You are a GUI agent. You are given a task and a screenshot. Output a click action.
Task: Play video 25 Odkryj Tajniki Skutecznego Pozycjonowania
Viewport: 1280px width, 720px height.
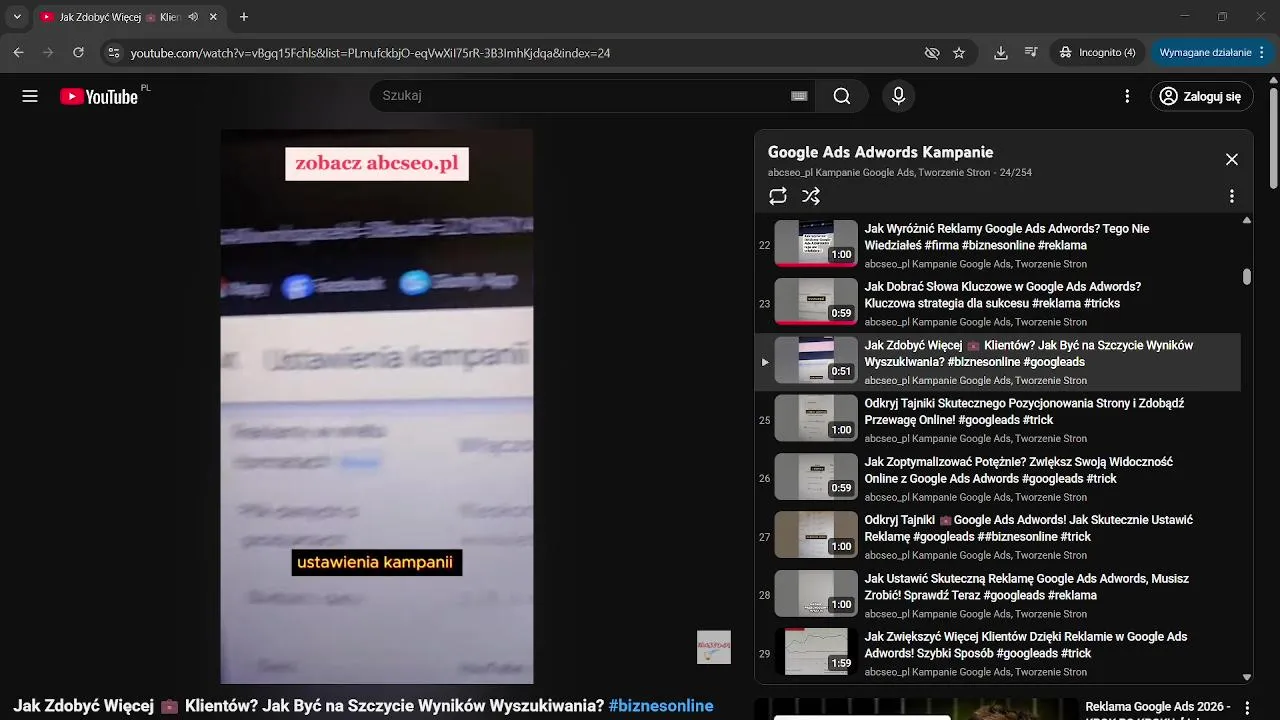coord(998,420)
